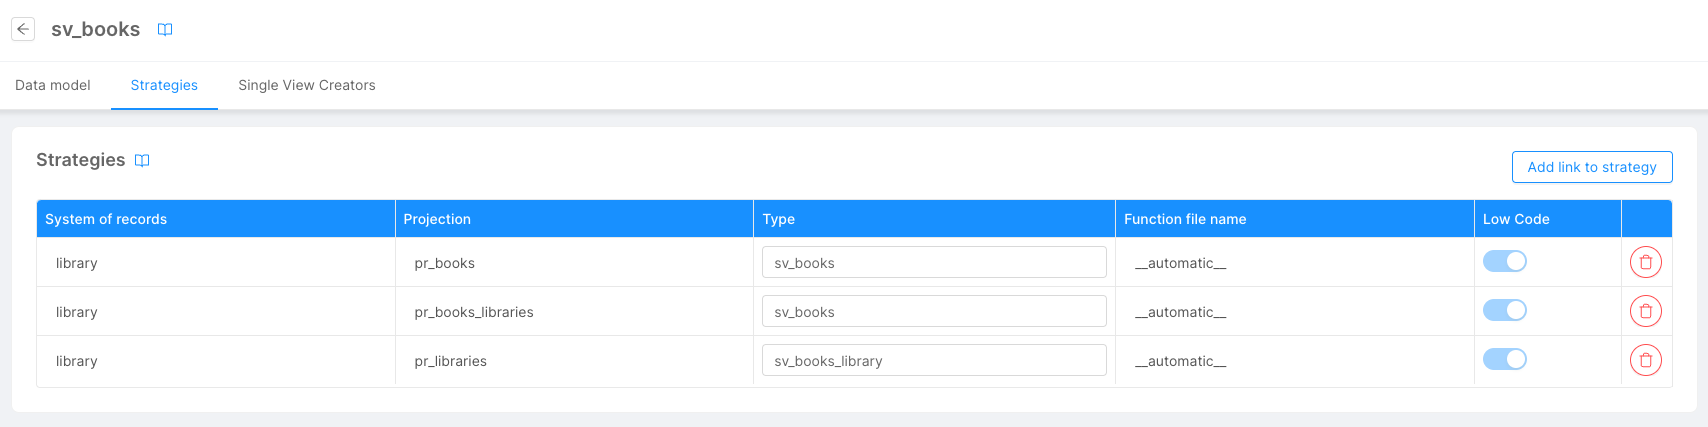Open documentation book icon beside sv_books title
Screen dimensions: 1708x427
[x=165, y=30]
